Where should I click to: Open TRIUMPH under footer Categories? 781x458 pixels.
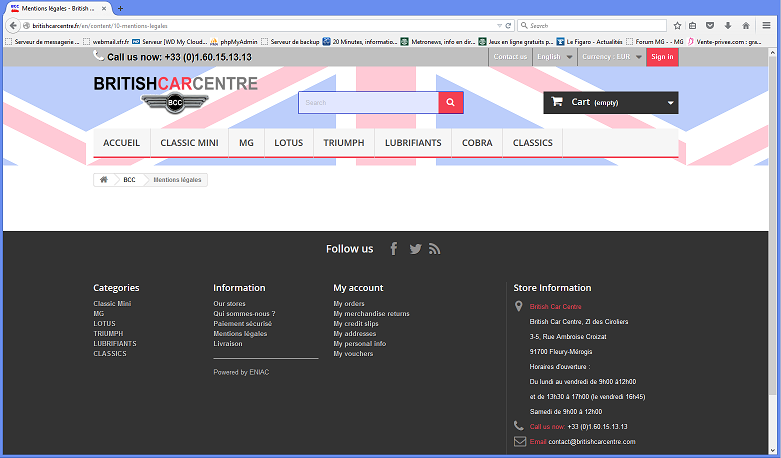[x=108, y=334]
